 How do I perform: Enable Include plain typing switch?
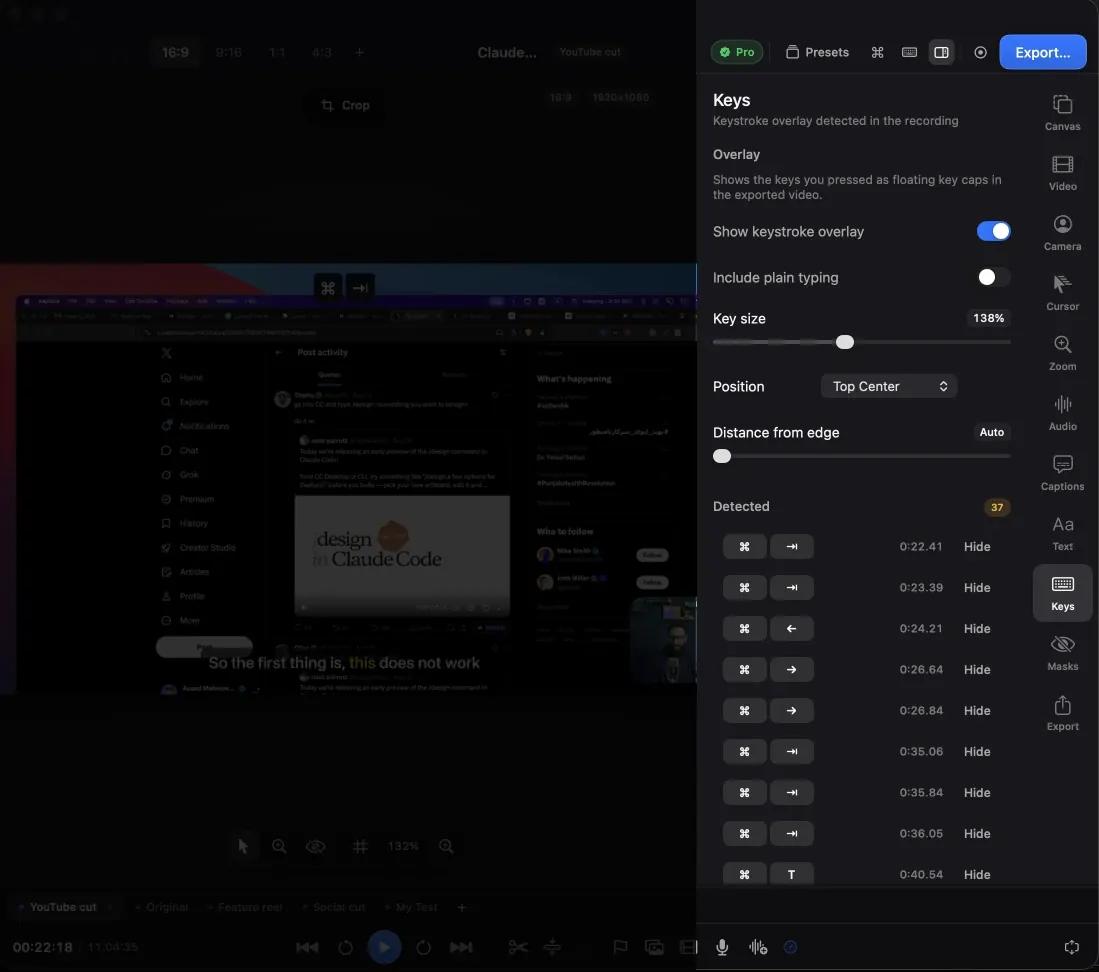[993, 277]
